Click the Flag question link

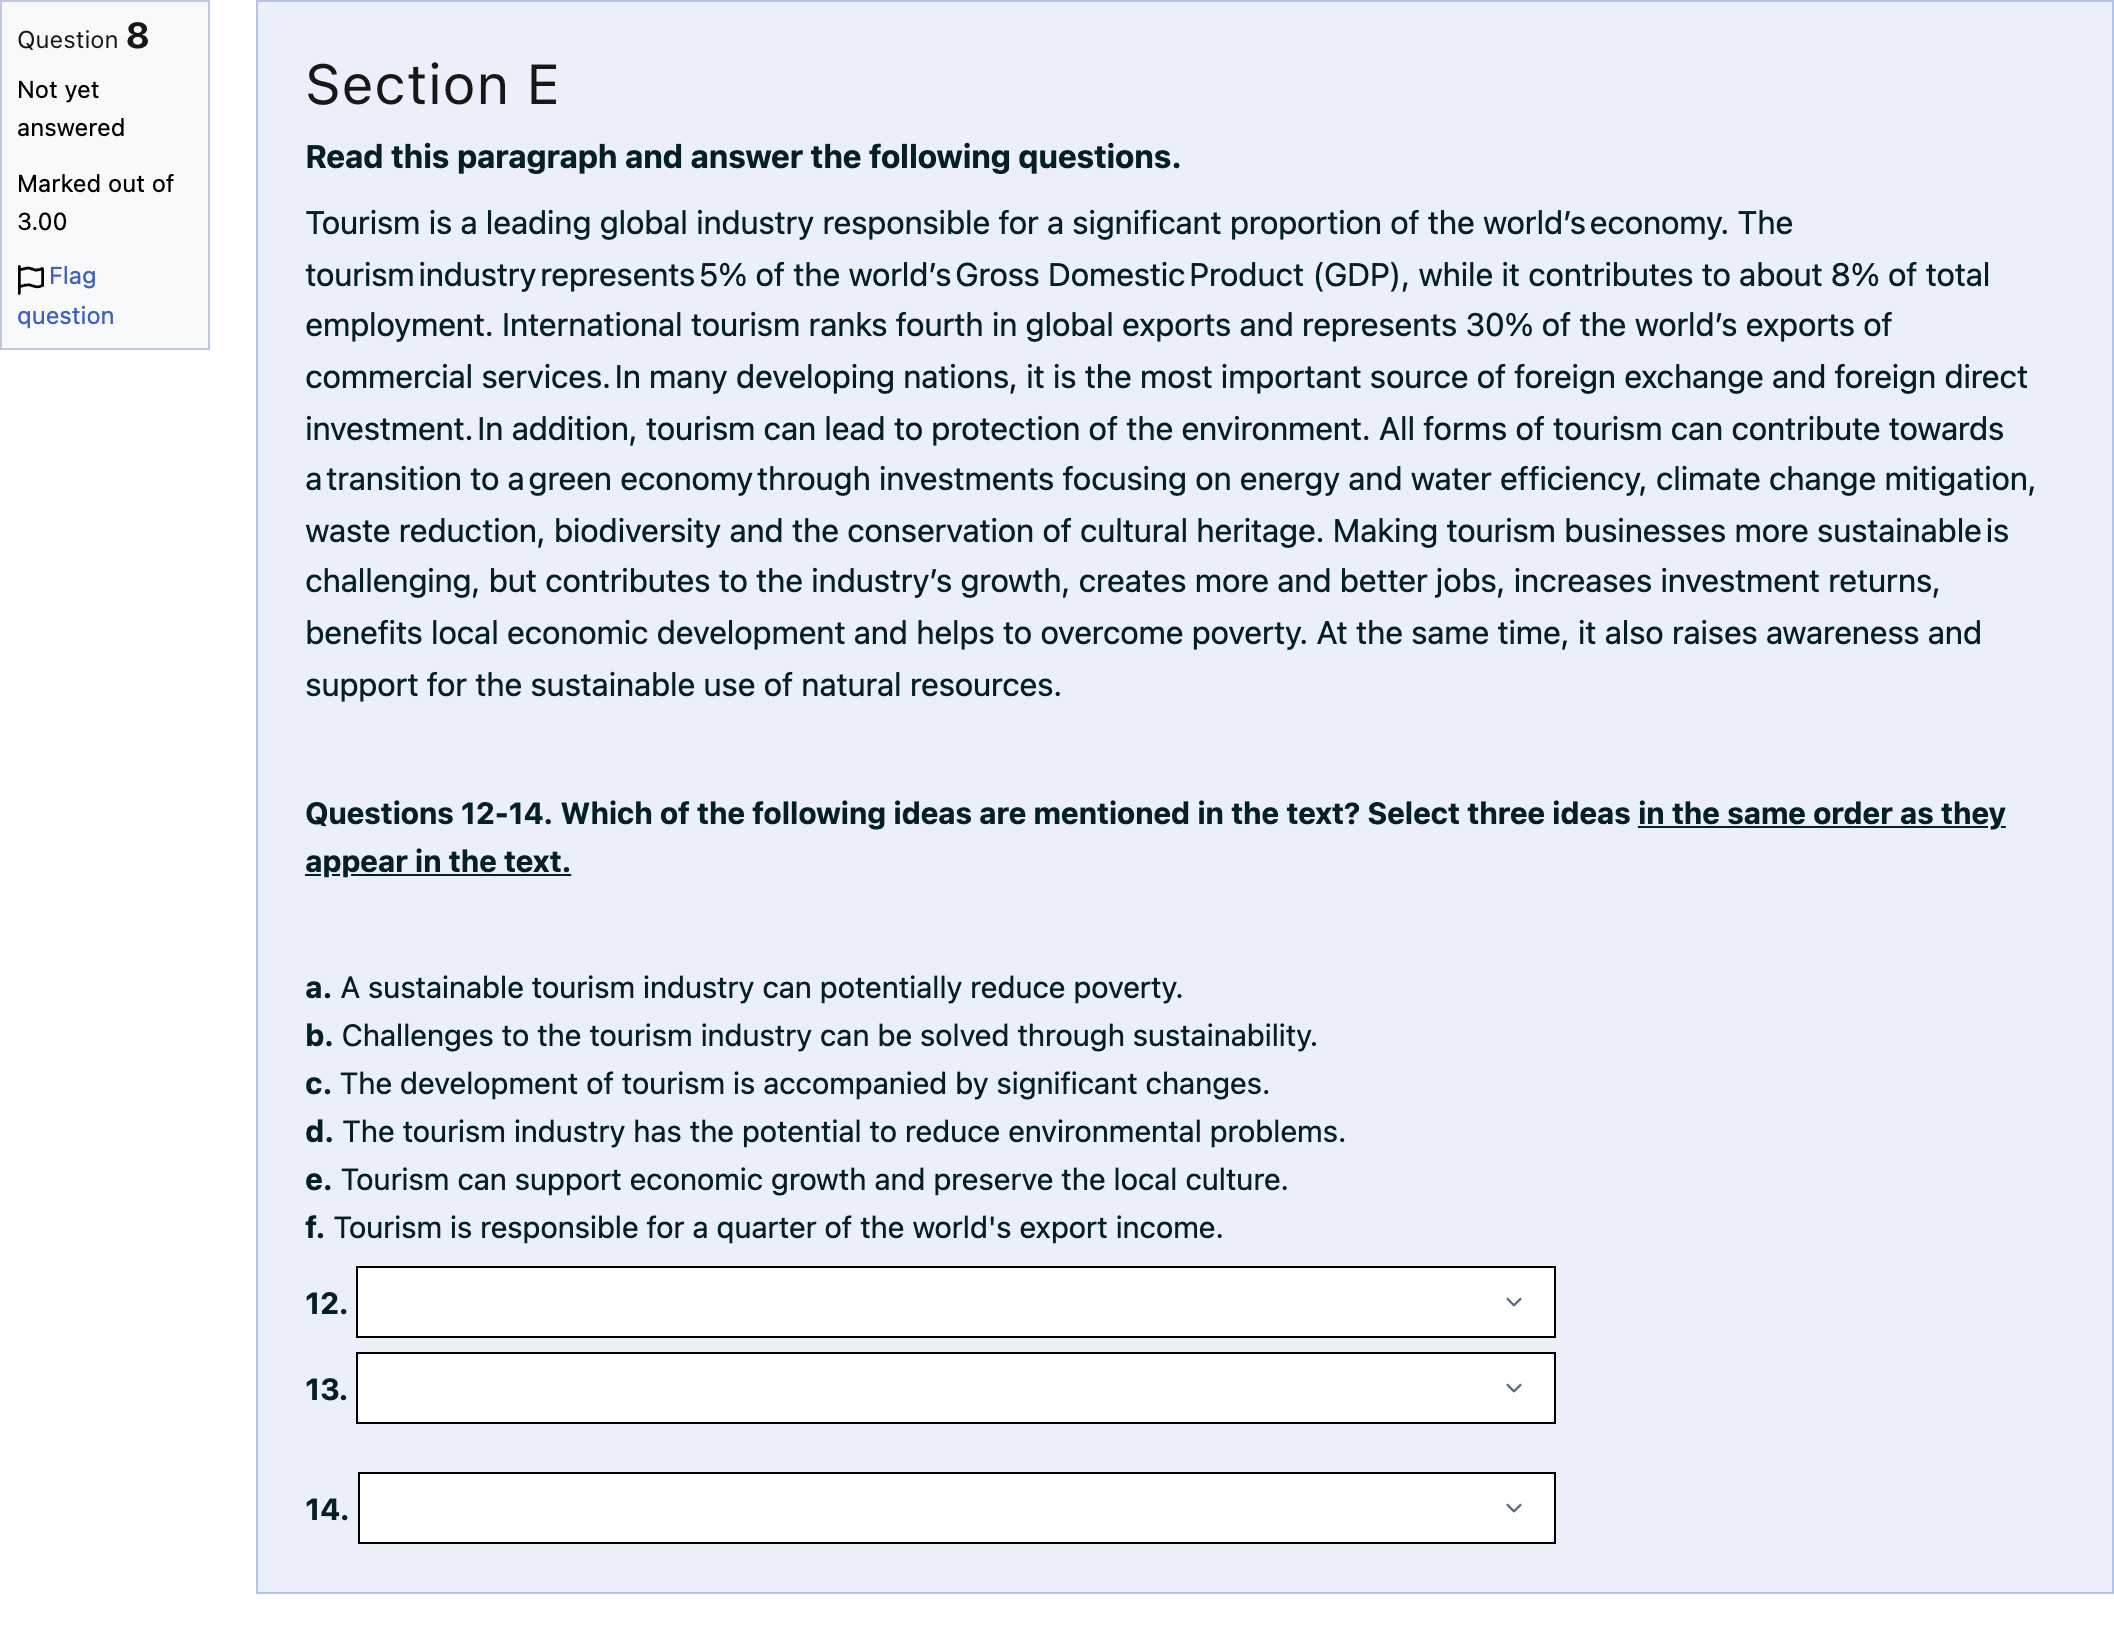click(x=66, y=296)
